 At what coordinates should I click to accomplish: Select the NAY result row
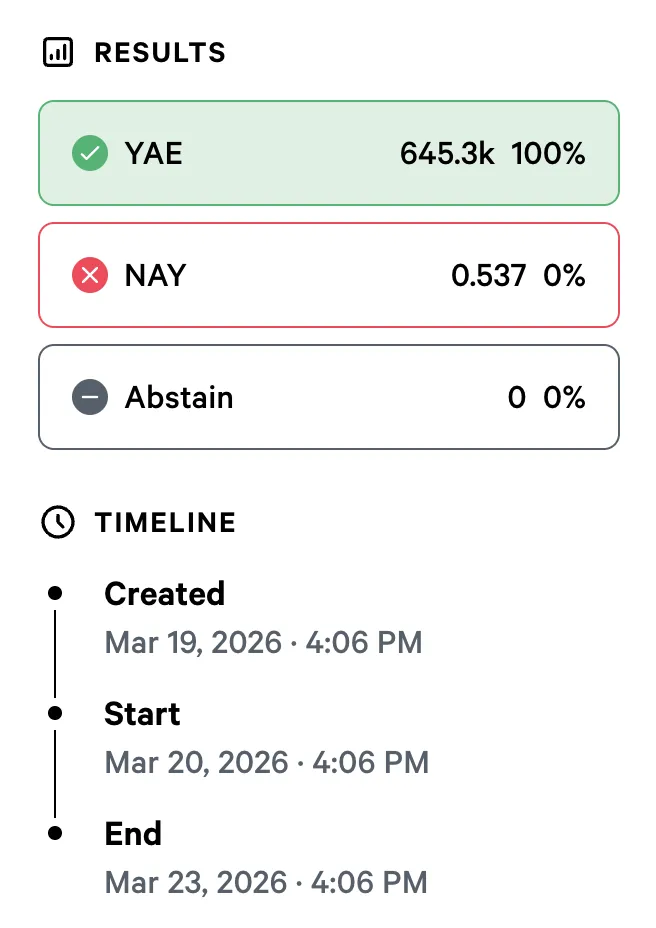coord(328,275)
